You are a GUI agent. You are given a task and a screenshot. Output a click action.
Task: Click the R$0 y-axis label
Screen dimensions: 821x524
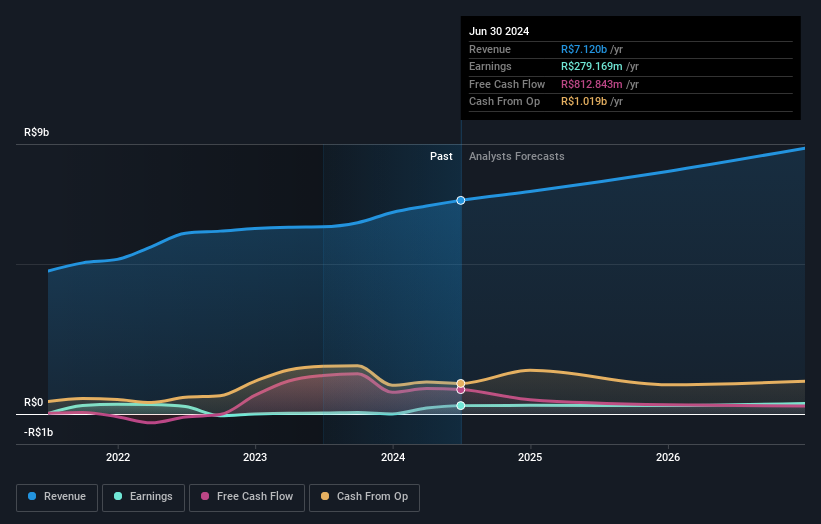[x=34, y=403]
